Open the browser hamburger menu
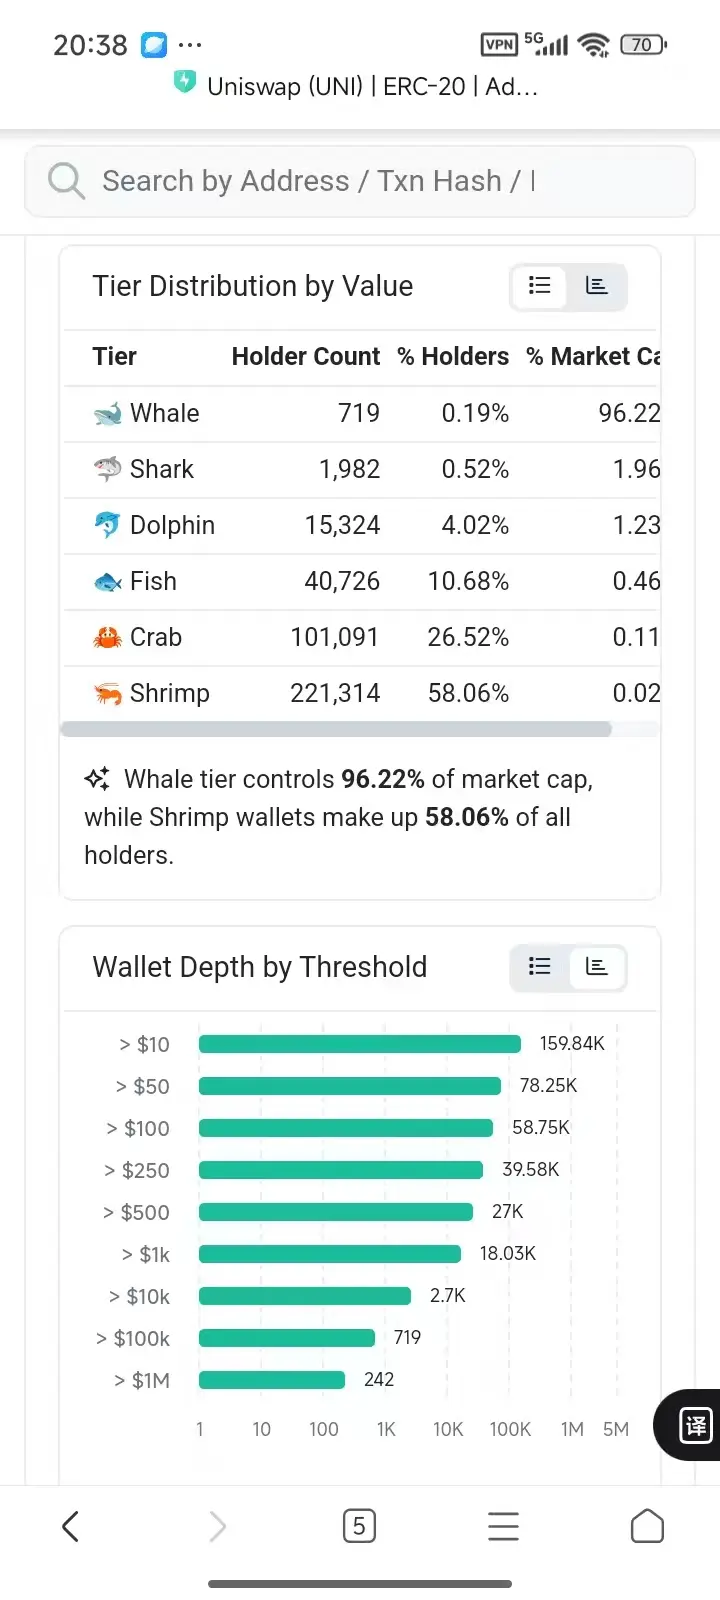 point(503,1526)
